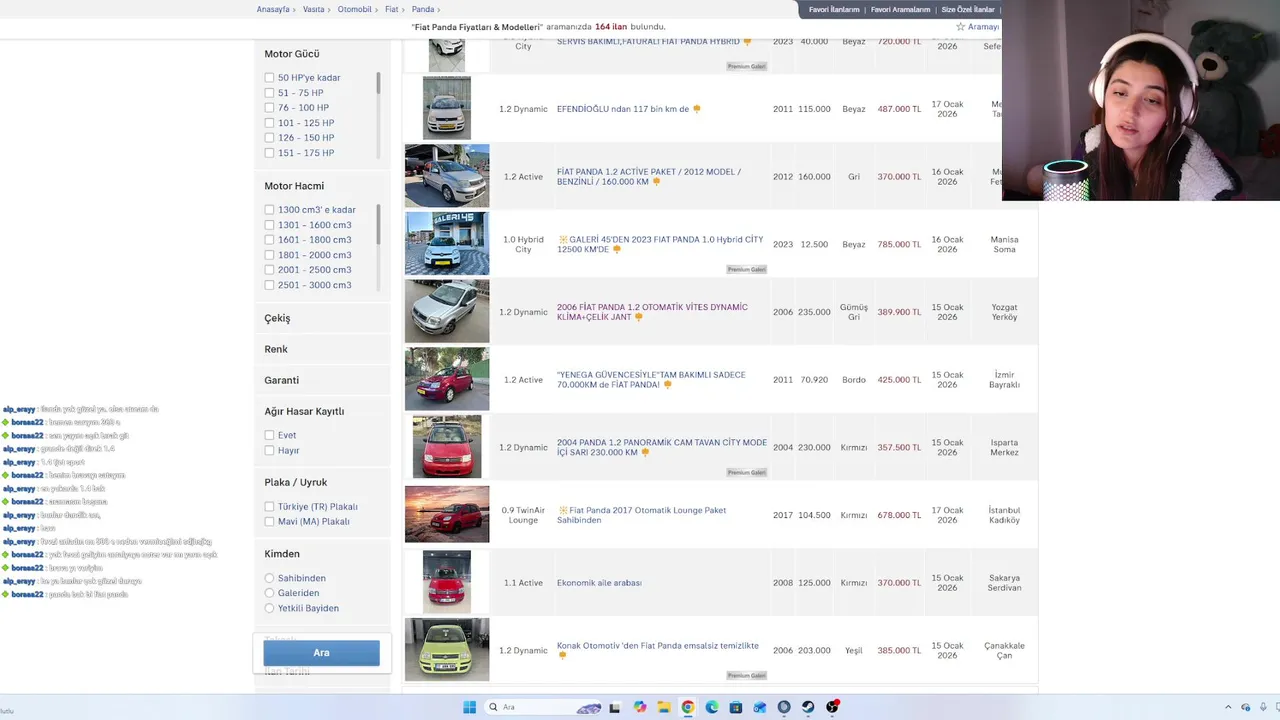Collapse the Motor Gücü filter section
1280x720 pixels.
point(292,54)
